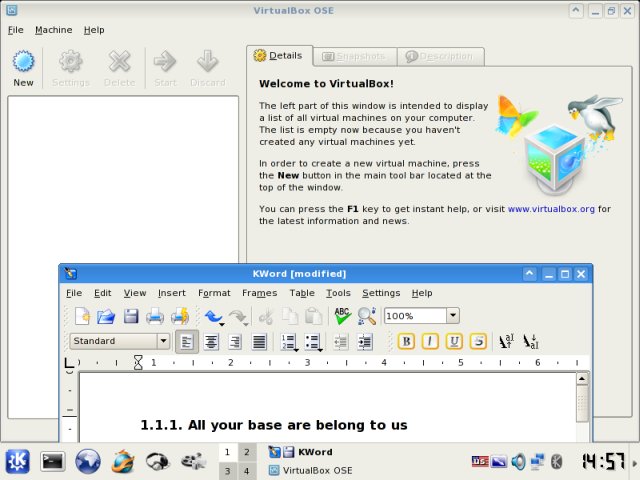The width and height of the screenshot is (640, 480).
Task: Click the tab-stop type selector on the ruler
Action: pos(69,363)
